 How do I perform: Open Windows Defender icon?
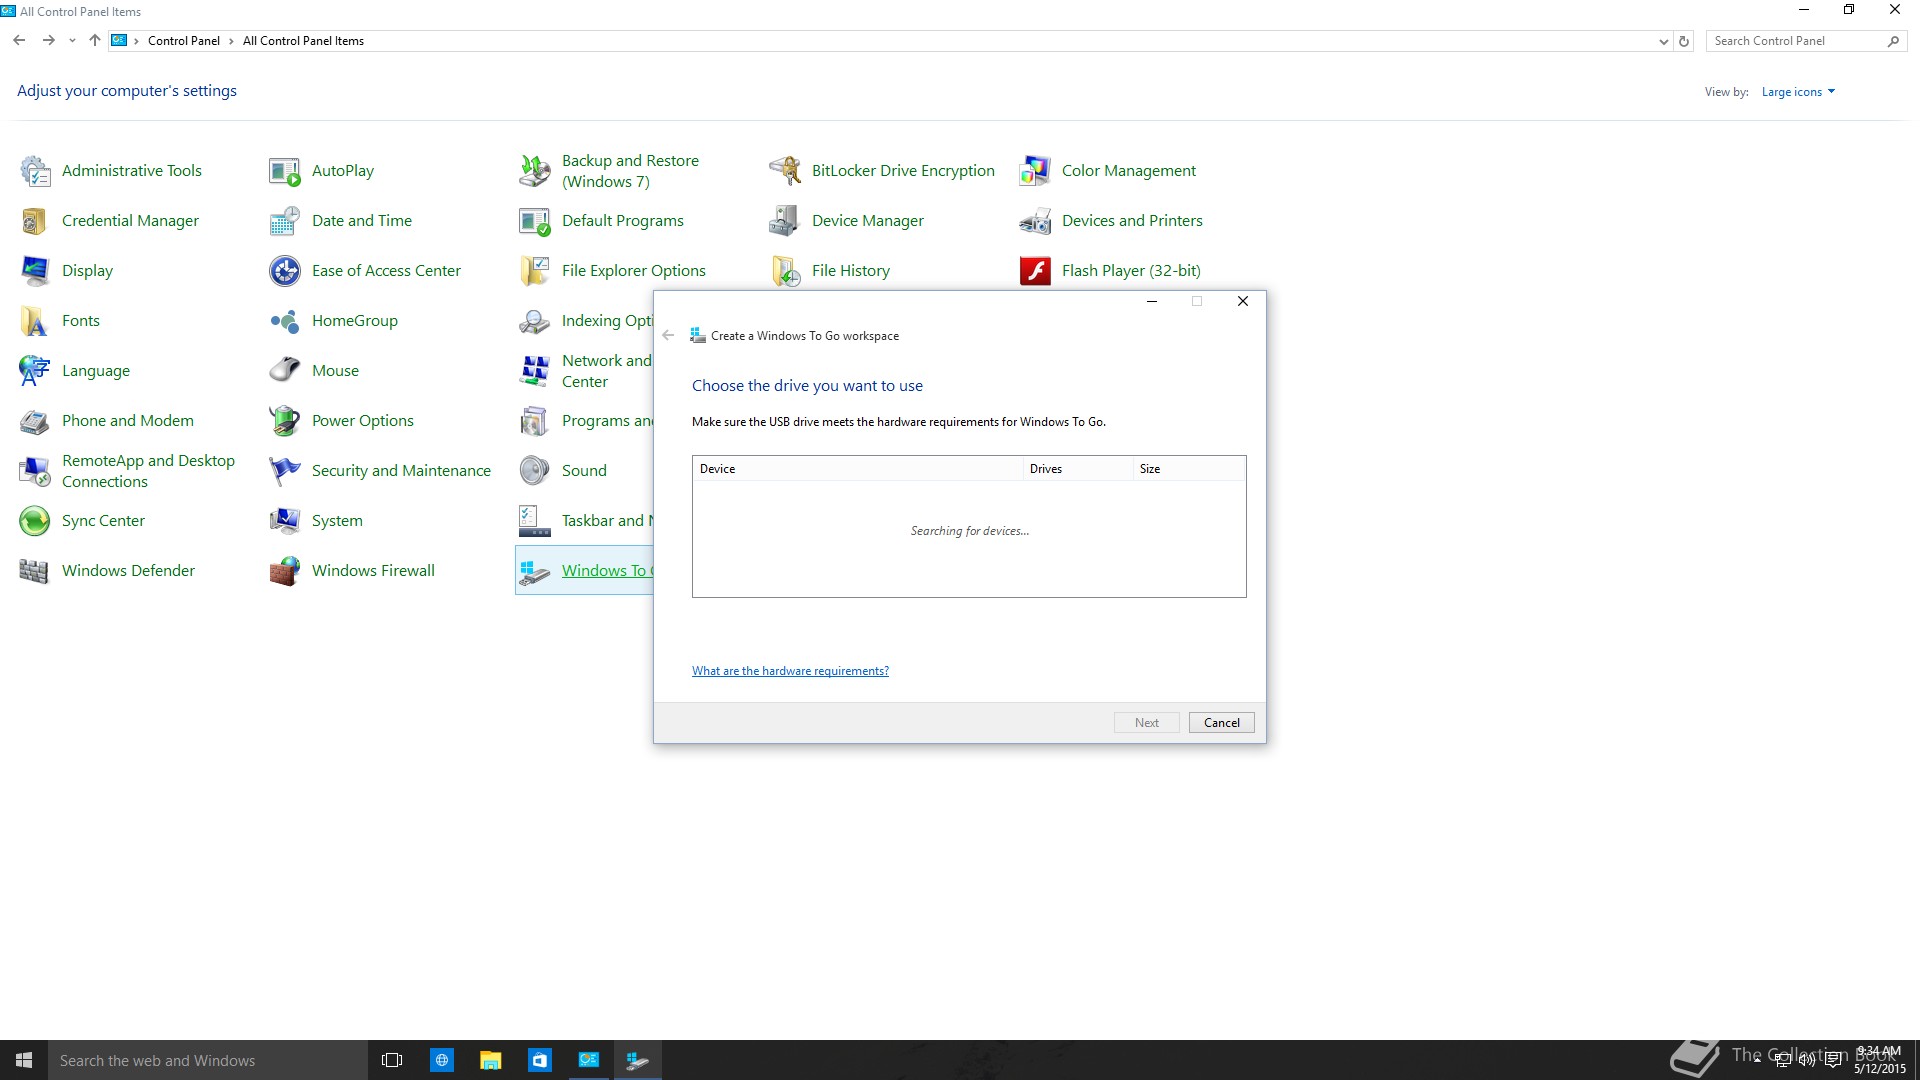[35, 571]
